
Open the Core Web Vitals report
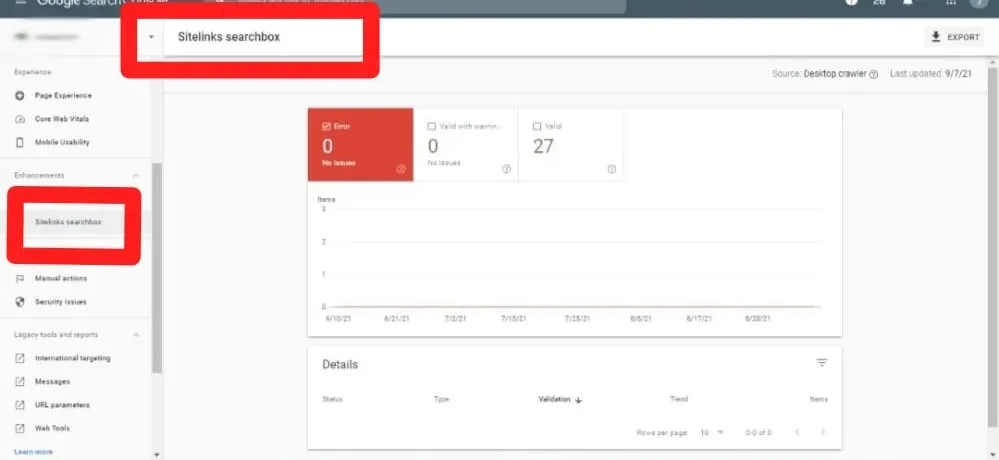coord(62,119)
